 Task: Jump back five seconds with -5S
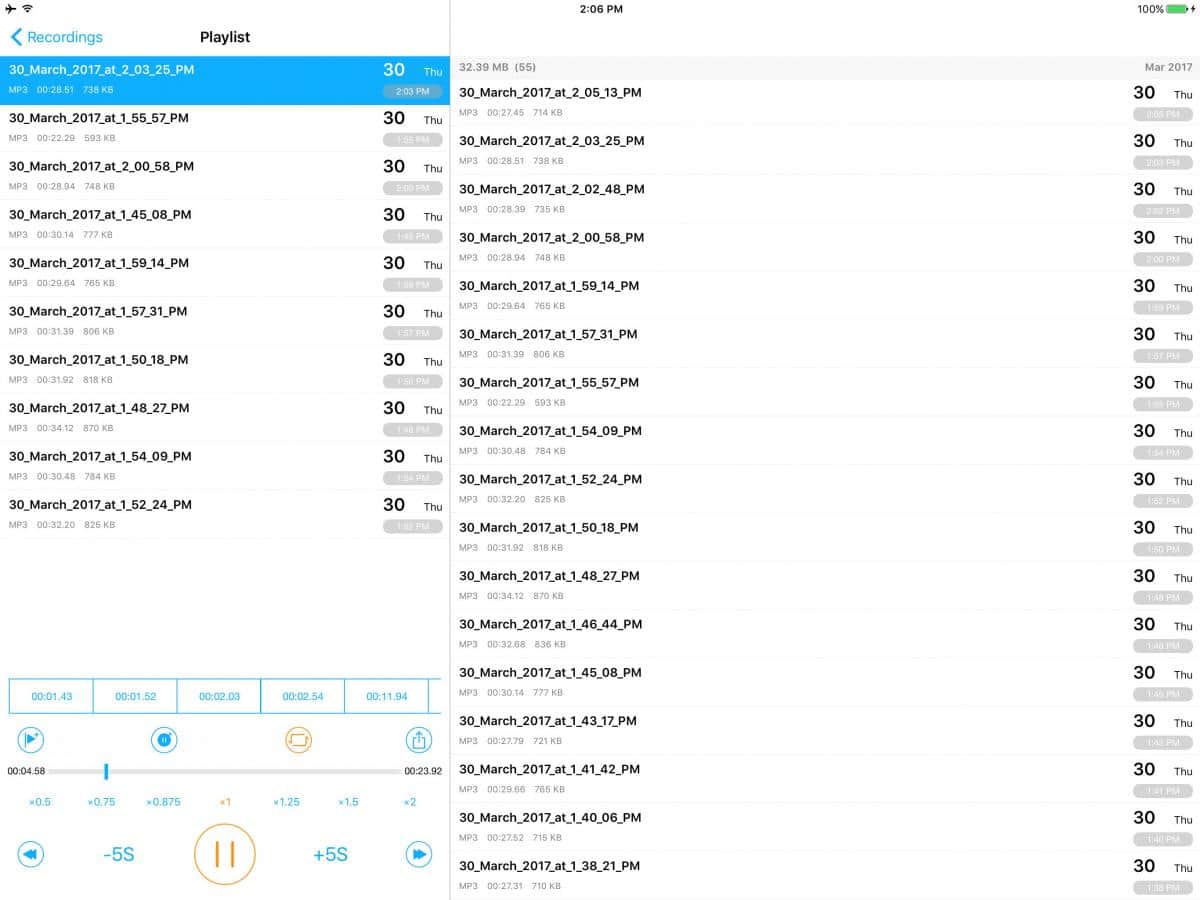[x=118, y=855]
